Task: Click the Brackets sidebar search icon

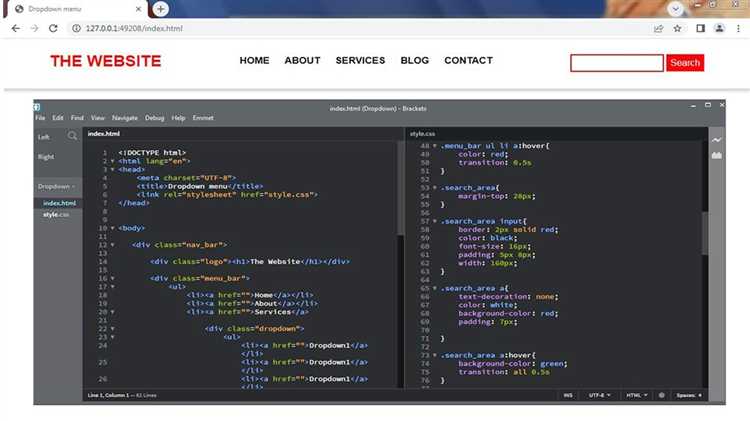Action: coord(72,136)
